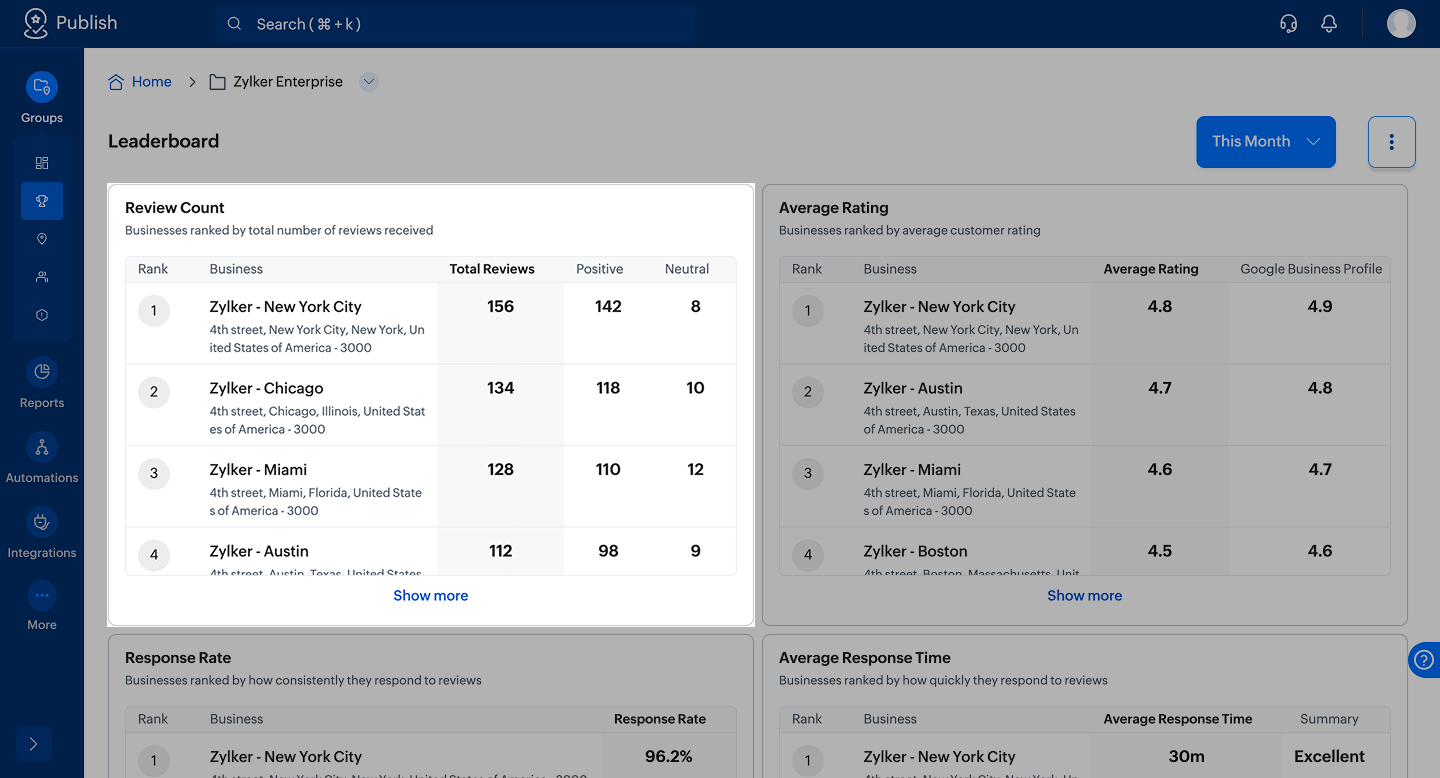Open the More menu in sidebar
The image size is (1440, 778).
(42, 597)
